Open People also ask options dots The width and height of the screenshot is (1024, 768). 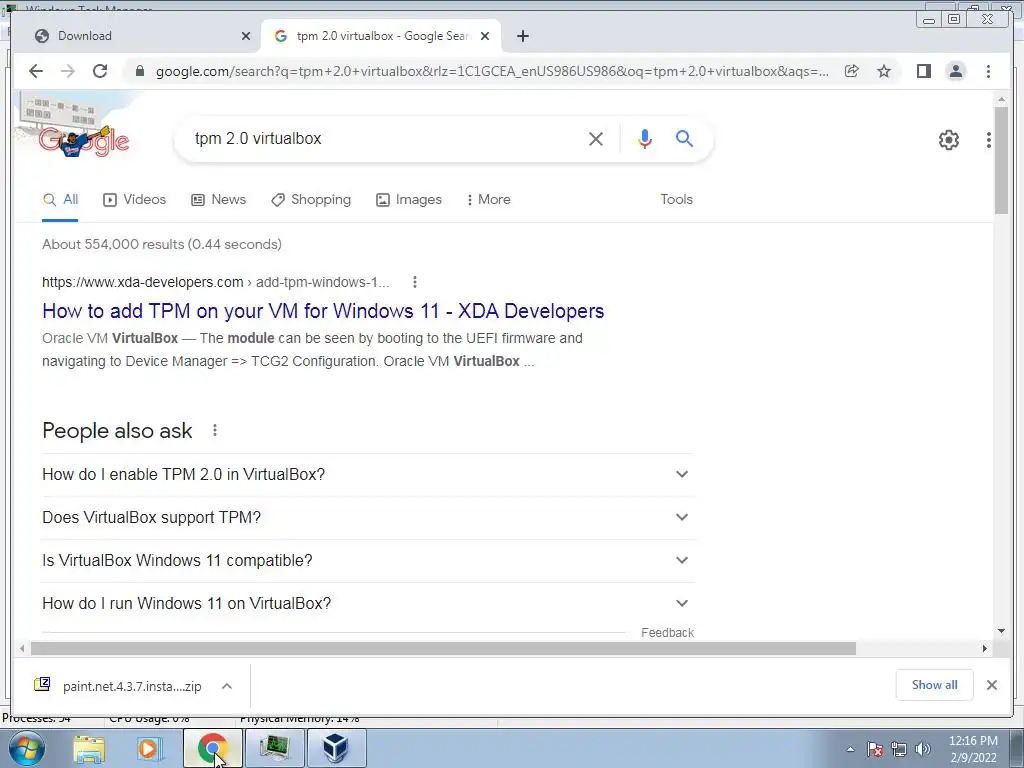coord(215,430)
